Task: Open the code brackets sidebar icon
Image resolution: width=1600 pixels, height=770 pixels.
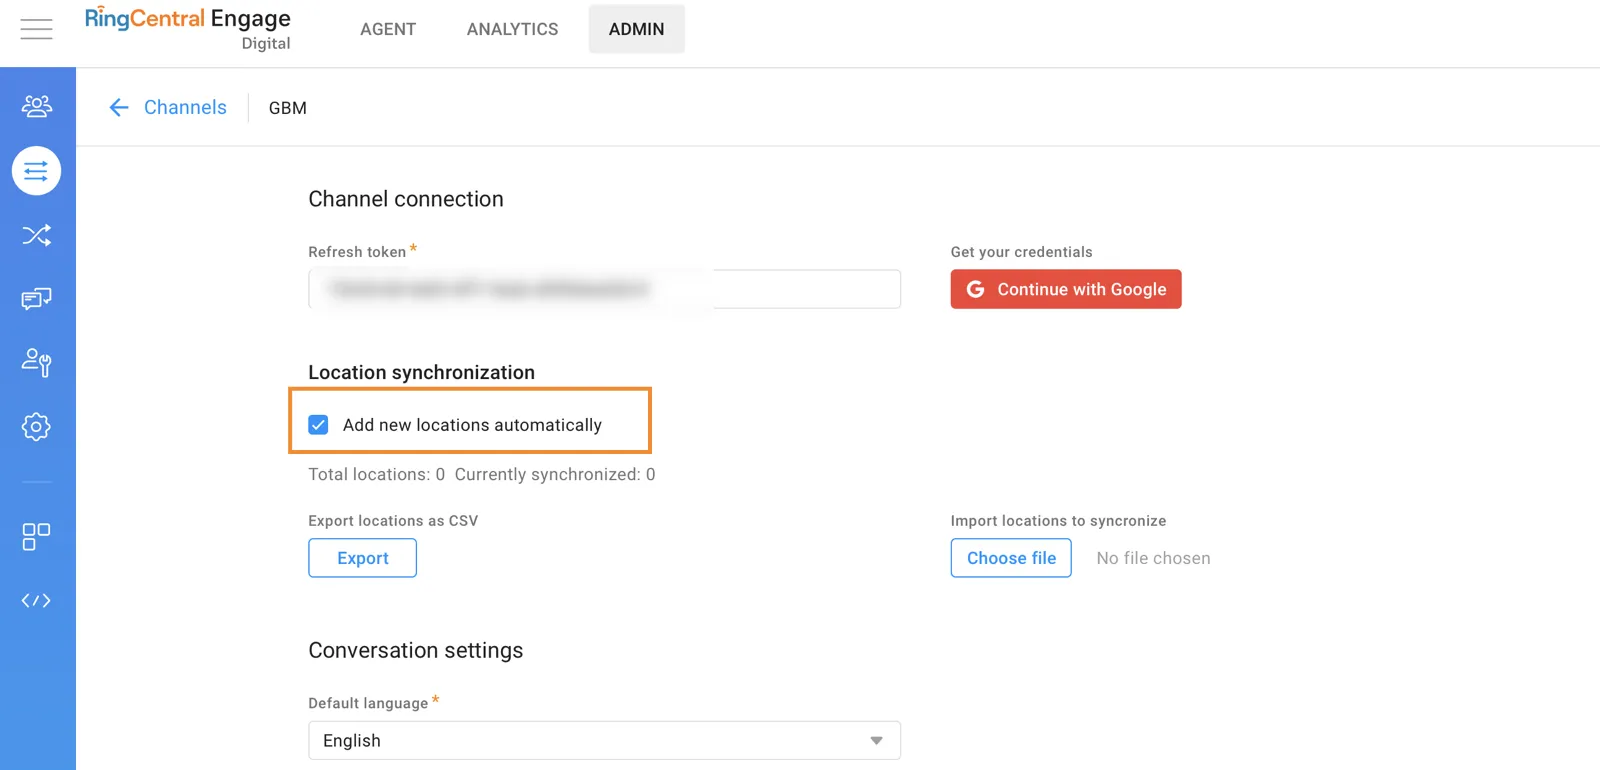Action: tap(36, 601)
